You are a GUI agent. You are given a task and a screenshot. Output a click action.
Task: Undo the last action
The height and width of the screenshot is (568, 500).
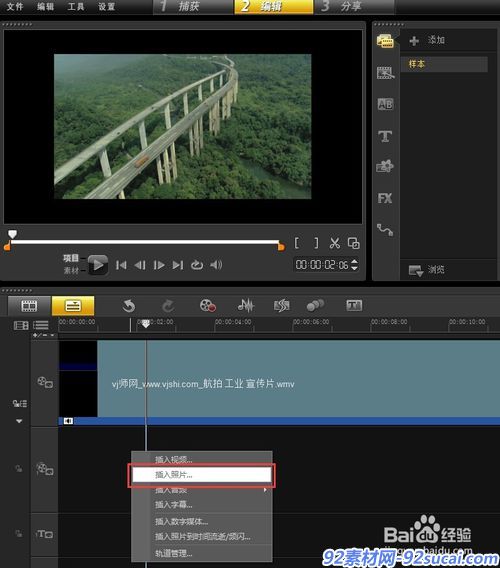[129, 306]
